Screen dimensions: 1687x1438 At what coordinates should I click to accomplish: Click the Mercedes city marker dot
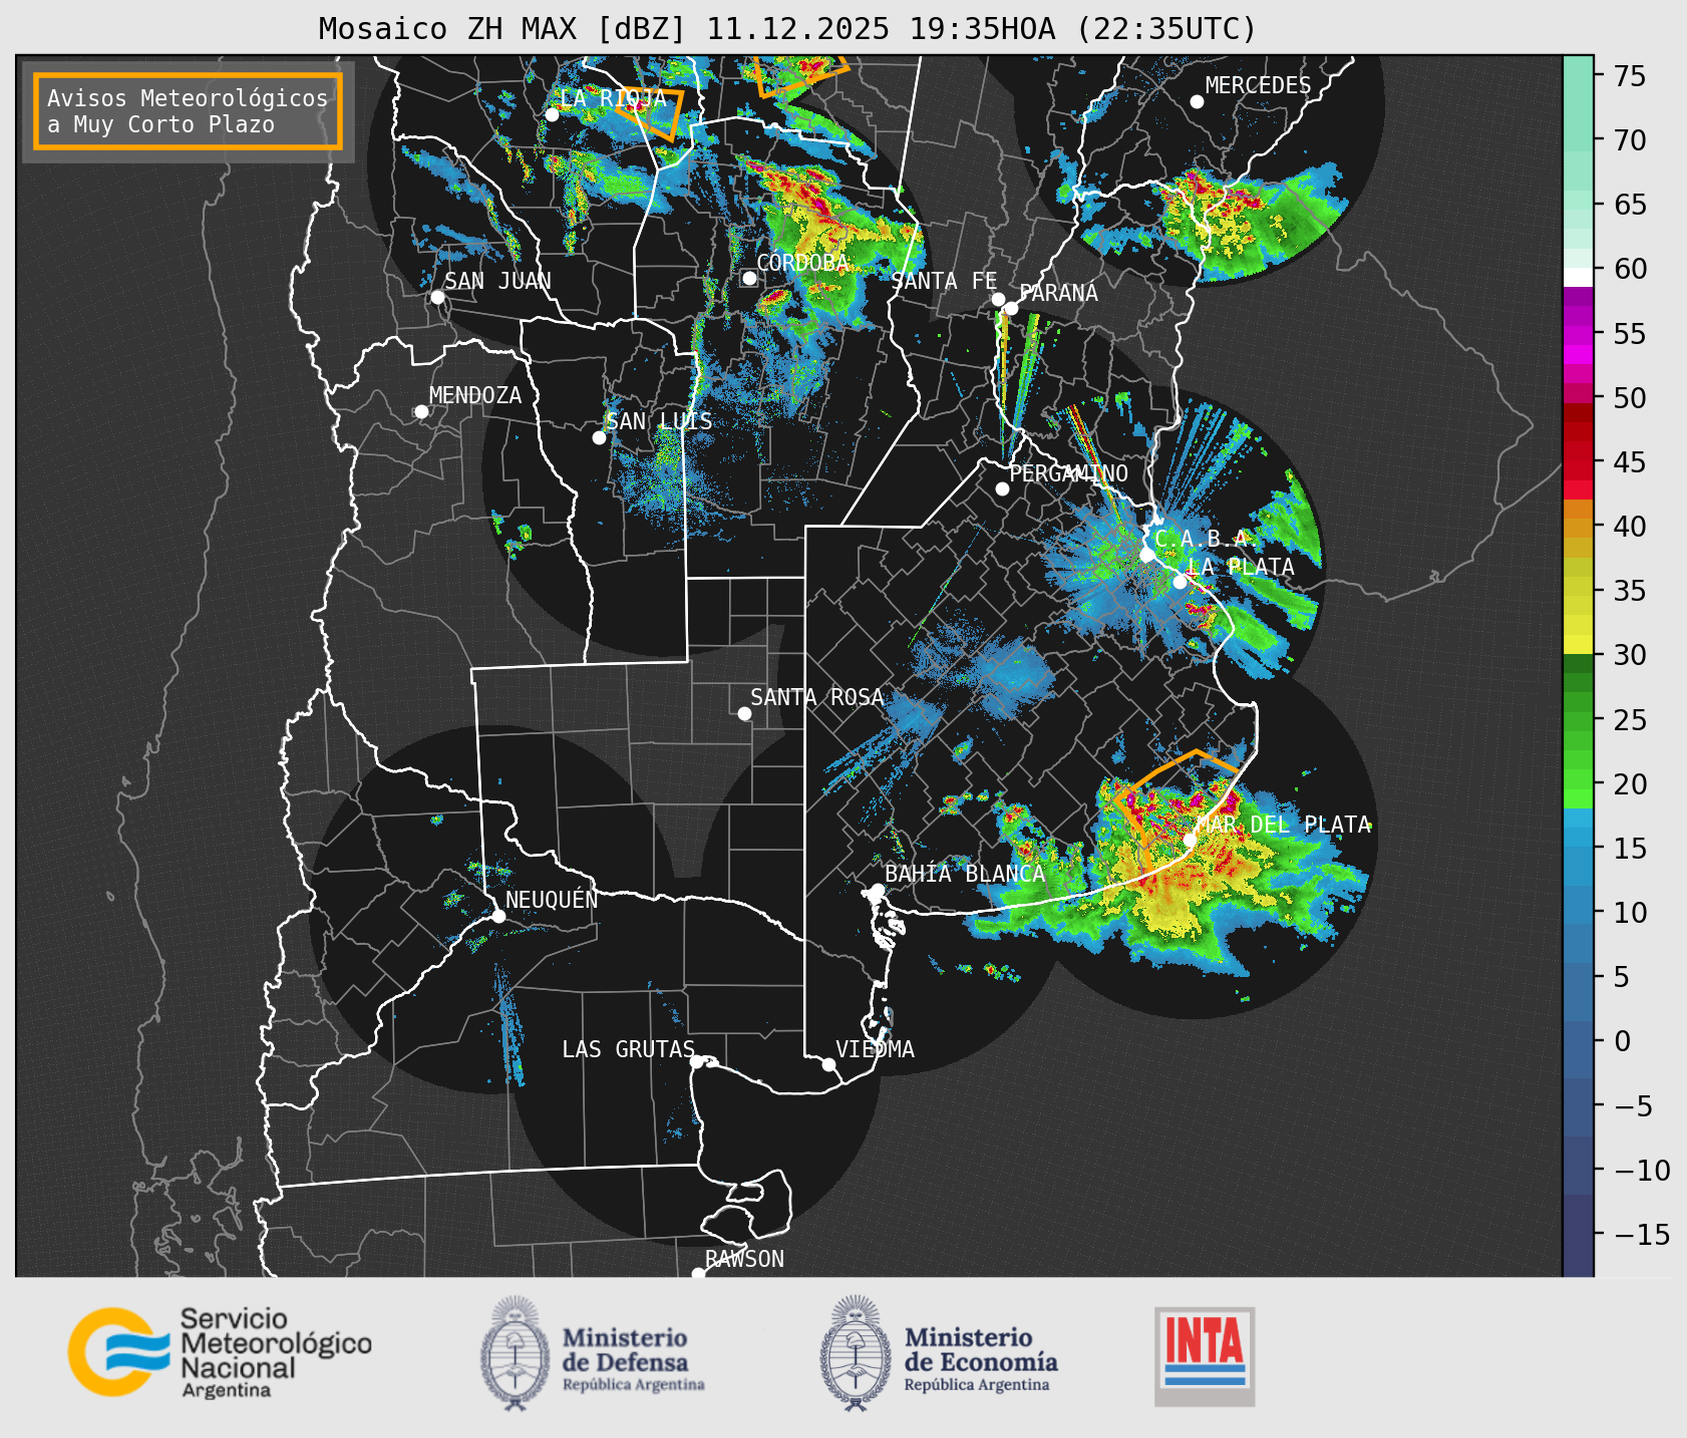1197,102
